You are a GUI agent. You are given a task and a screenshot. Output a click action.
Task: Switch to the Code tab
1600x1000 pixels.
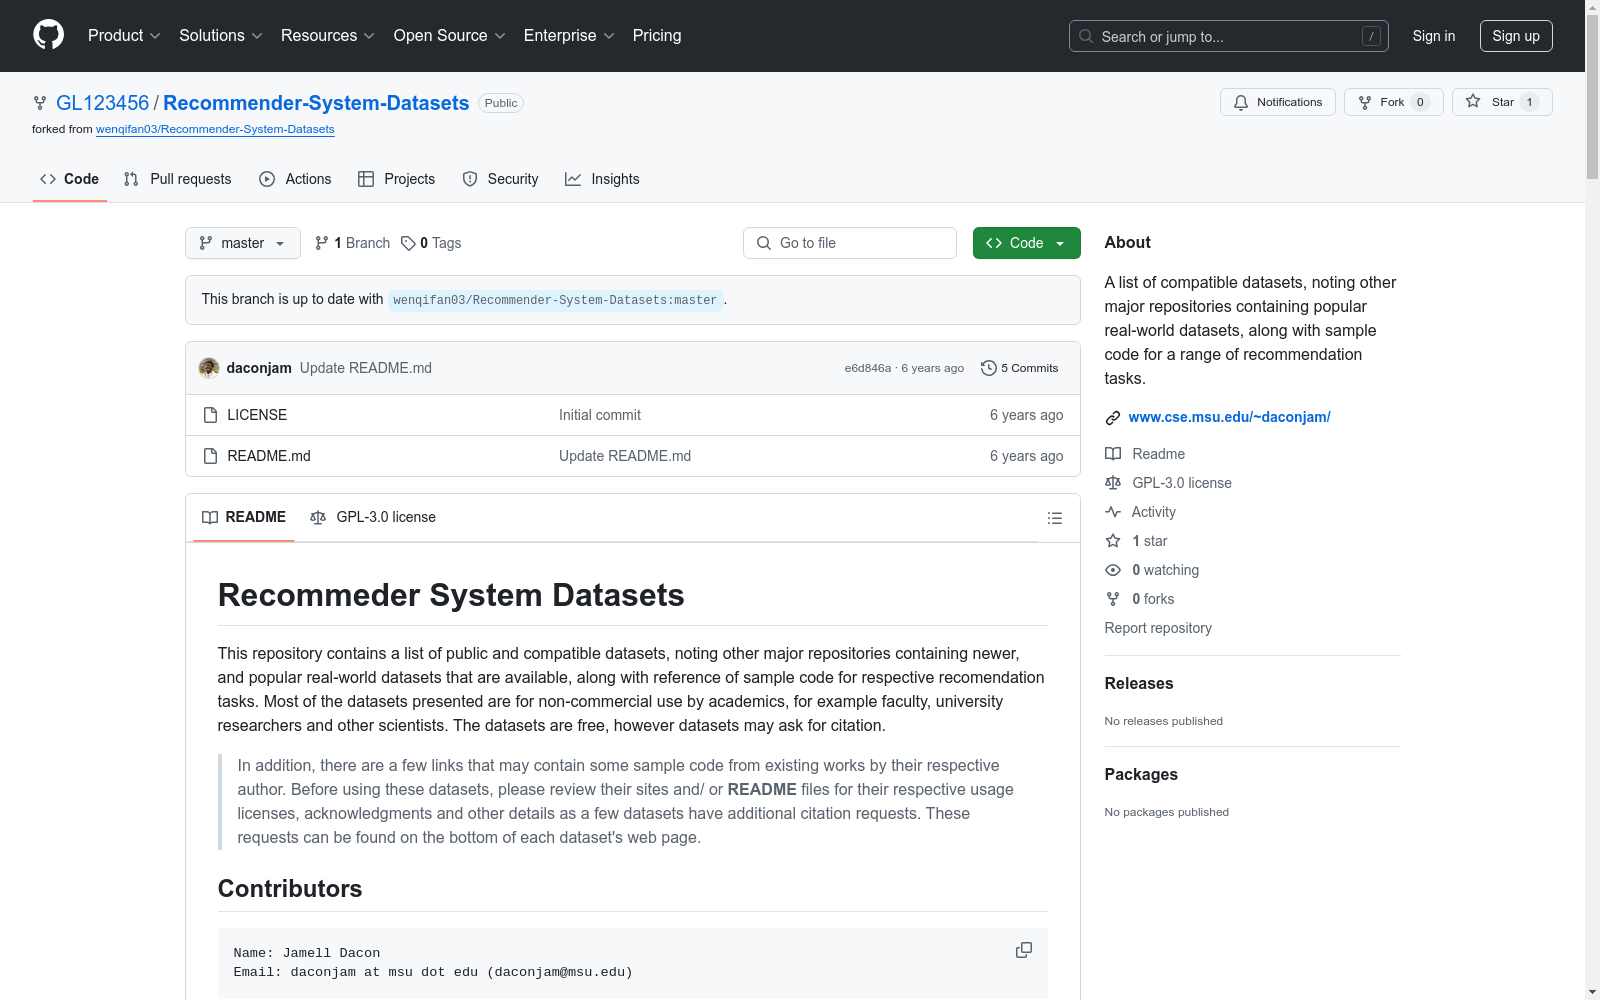[x=70, y=179]
